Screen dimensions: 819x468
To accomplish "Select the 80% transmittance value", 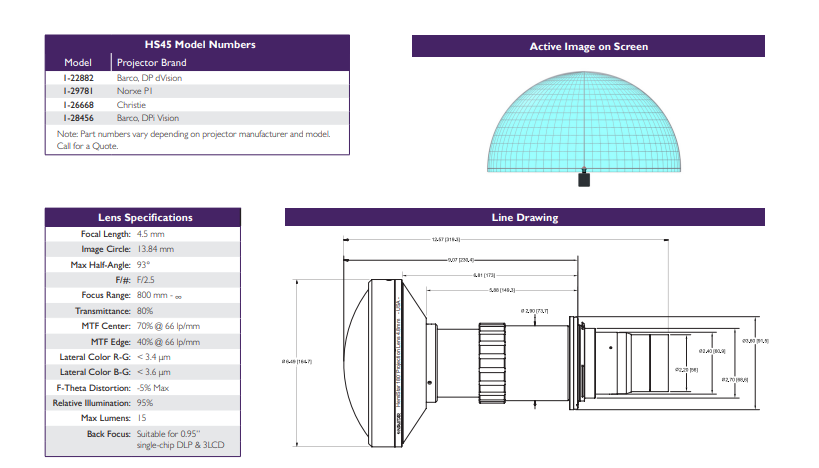I will (x=145, y=311).
